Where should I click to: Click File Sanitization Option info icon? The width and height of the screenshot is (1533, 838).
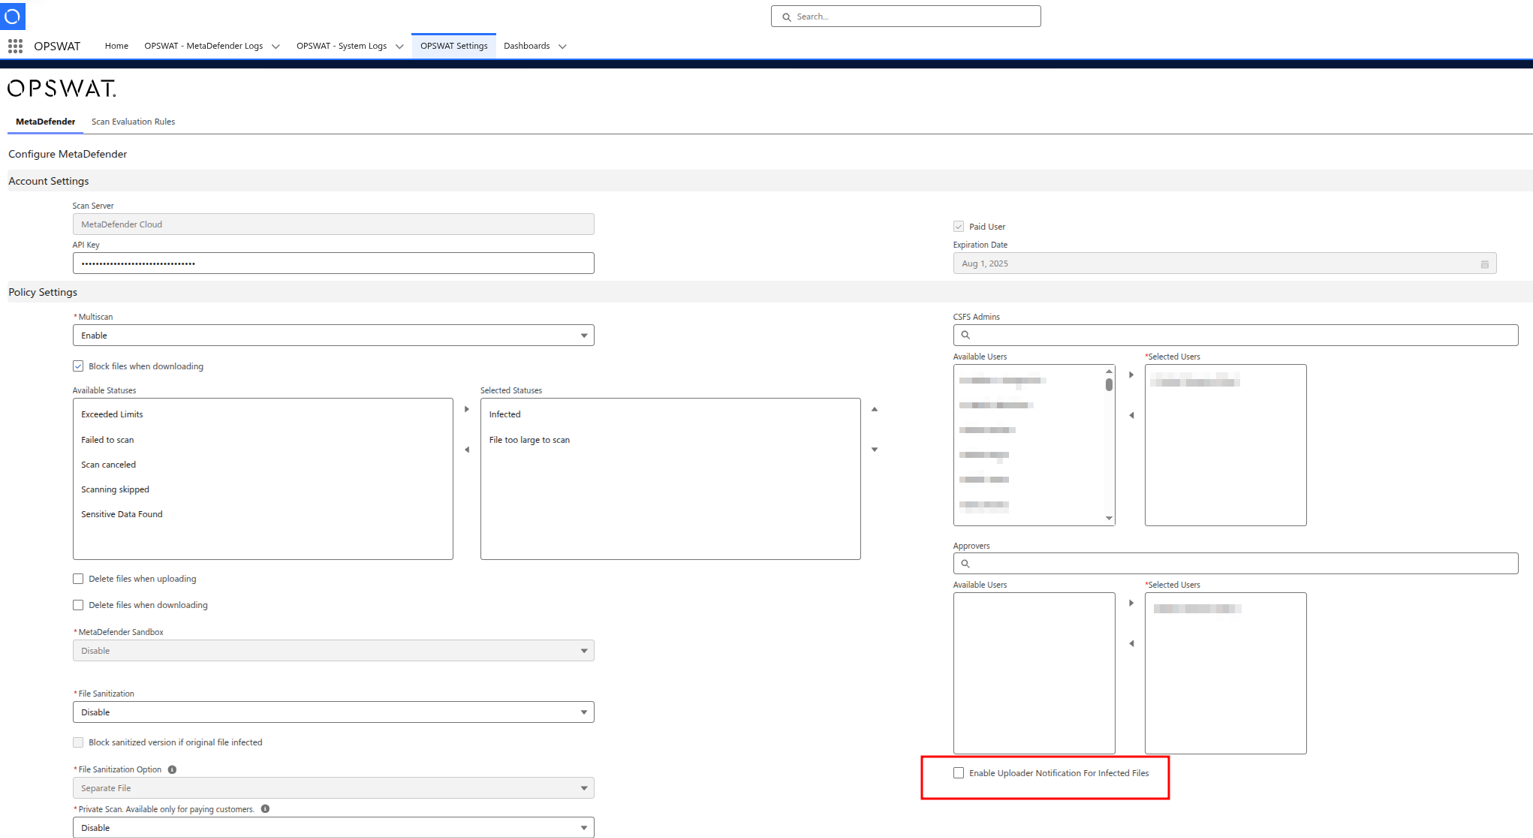(x=172, y=770)
